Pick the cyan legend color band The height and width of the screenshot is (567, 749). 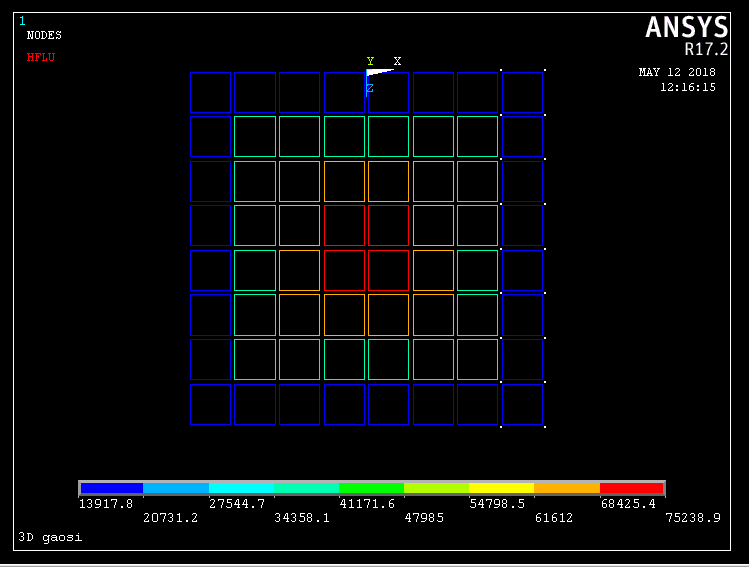coord(241,488)
